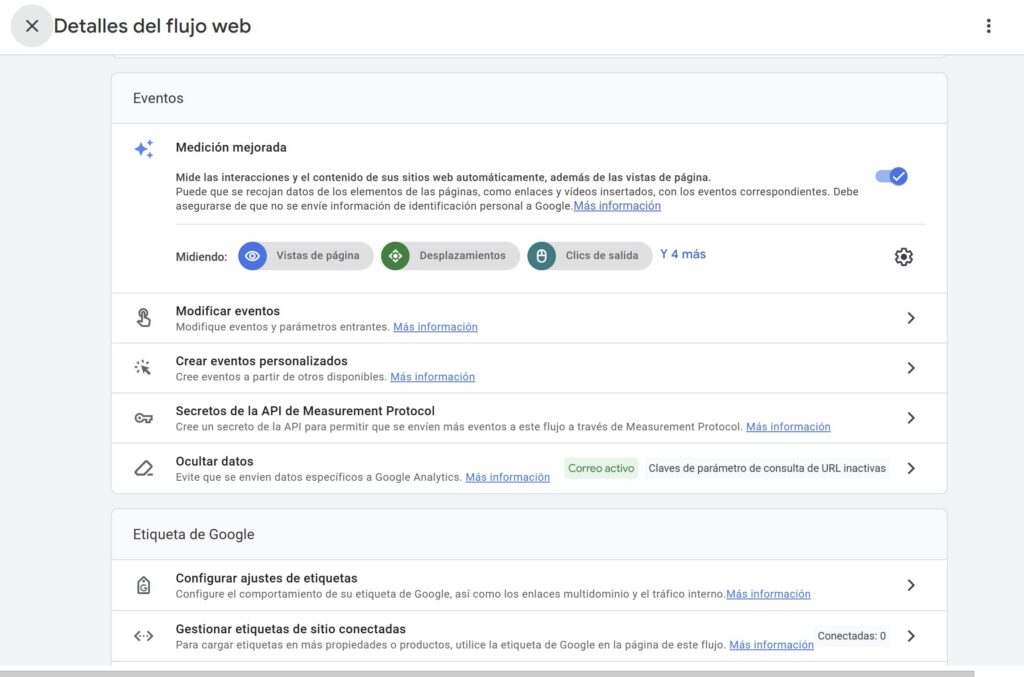The image size is (1024, 677).
Task: Click the Medición mejorada sparkle icon
Action: [144, 149]
